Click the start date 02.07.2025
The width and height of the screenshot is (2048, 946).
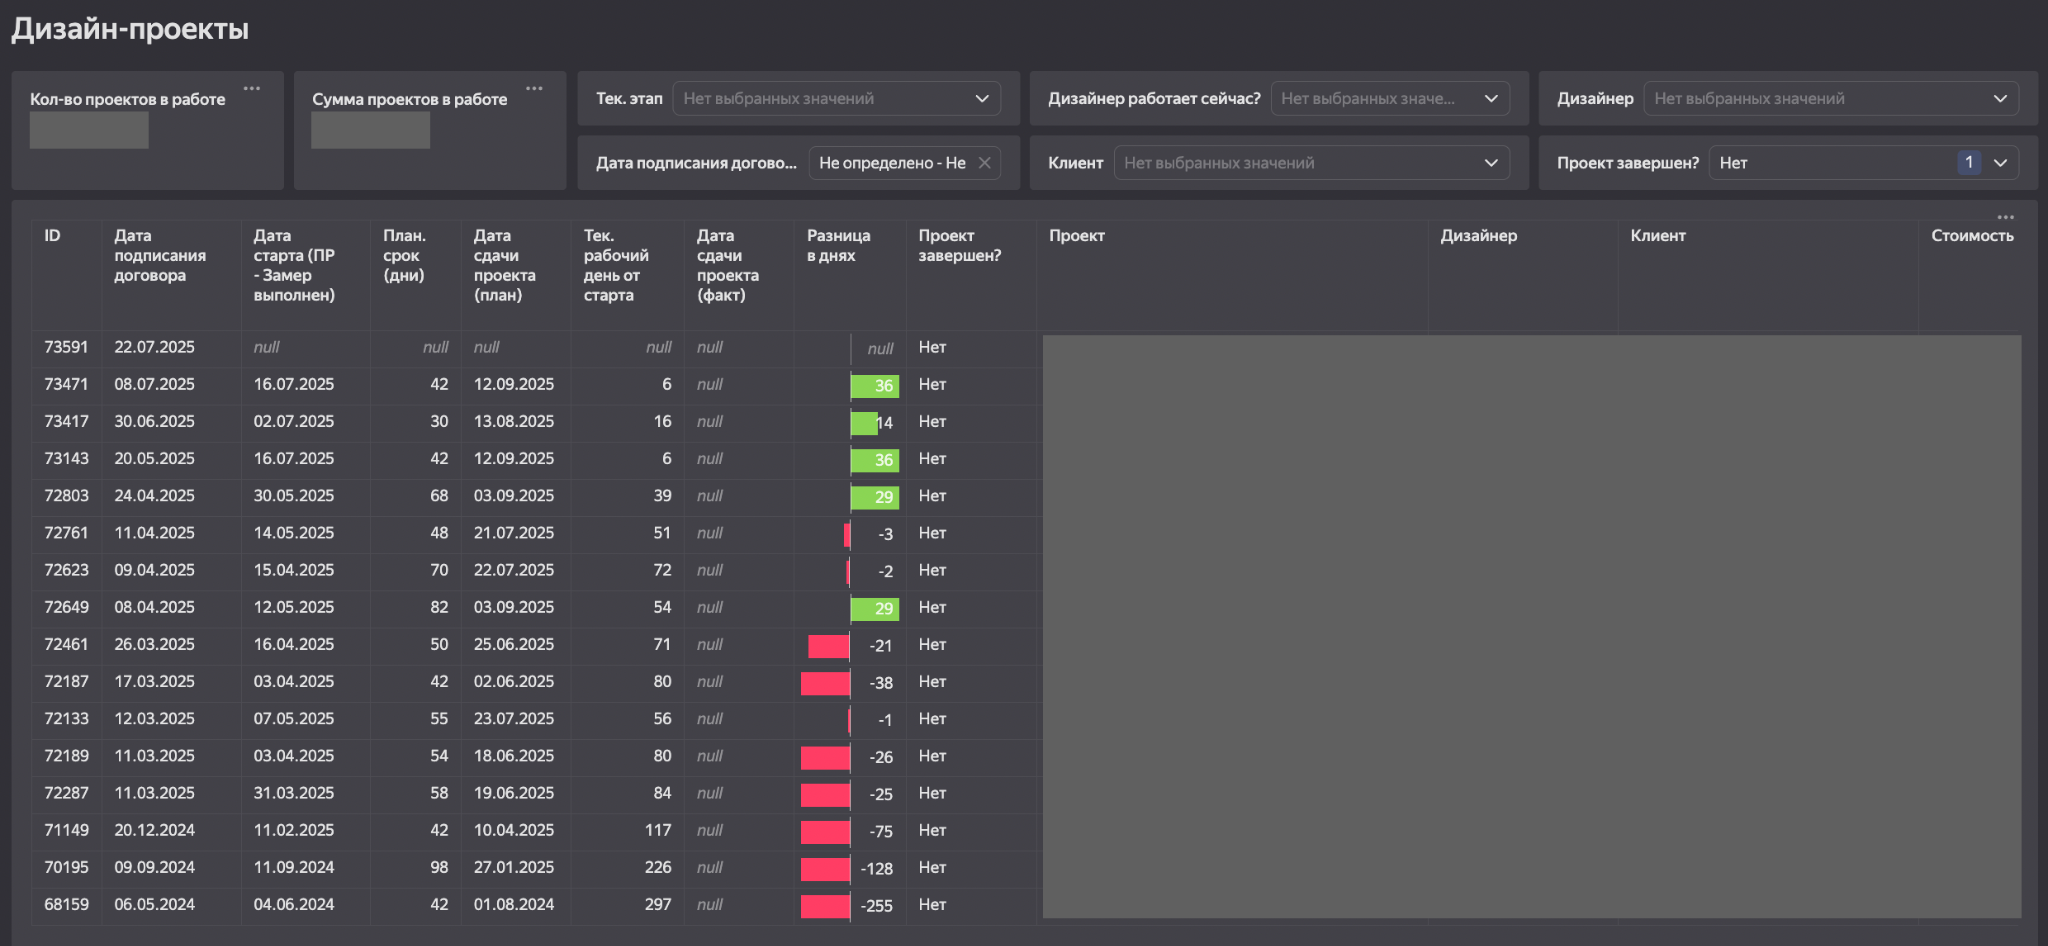pyautogui.click(x=294, y=422)
